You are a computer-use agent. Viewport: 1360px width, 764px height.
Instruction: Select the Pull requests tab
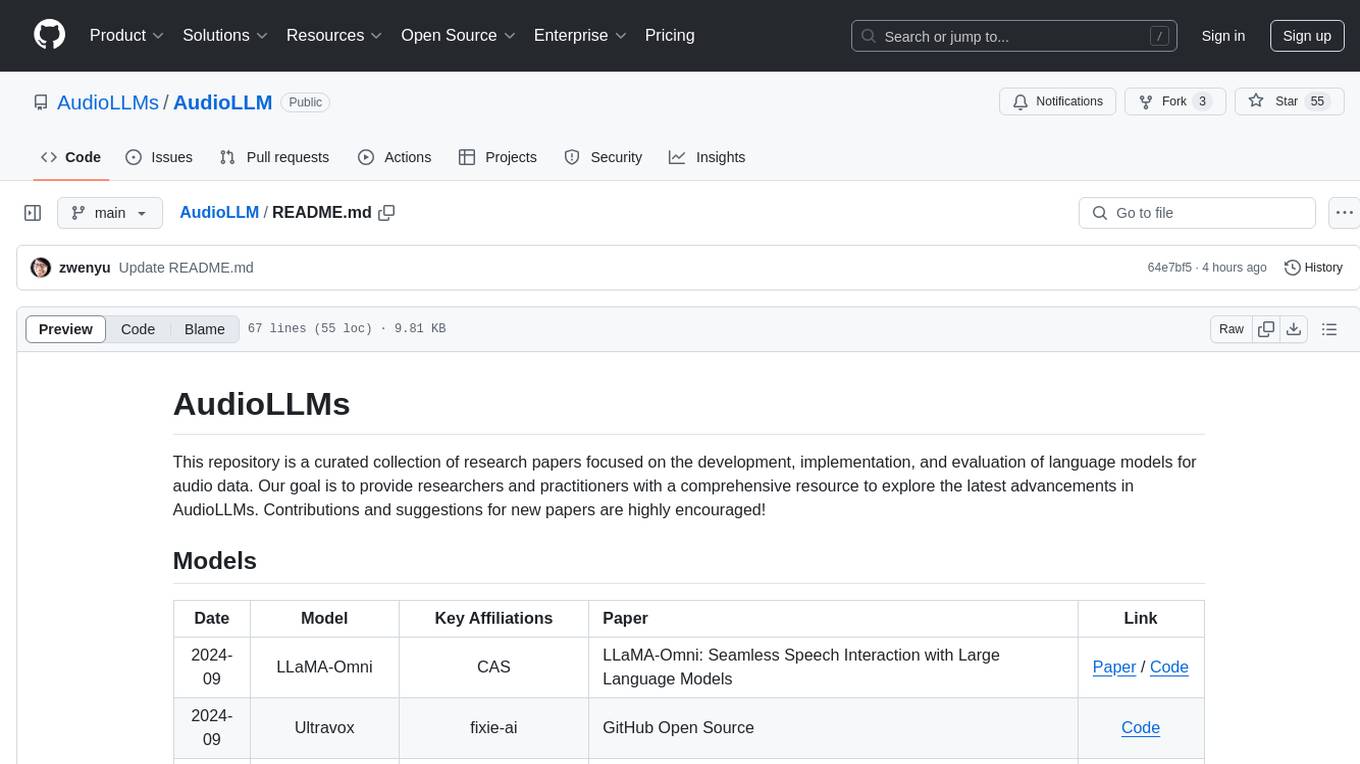pyautogui.click(x=274, y=157)
